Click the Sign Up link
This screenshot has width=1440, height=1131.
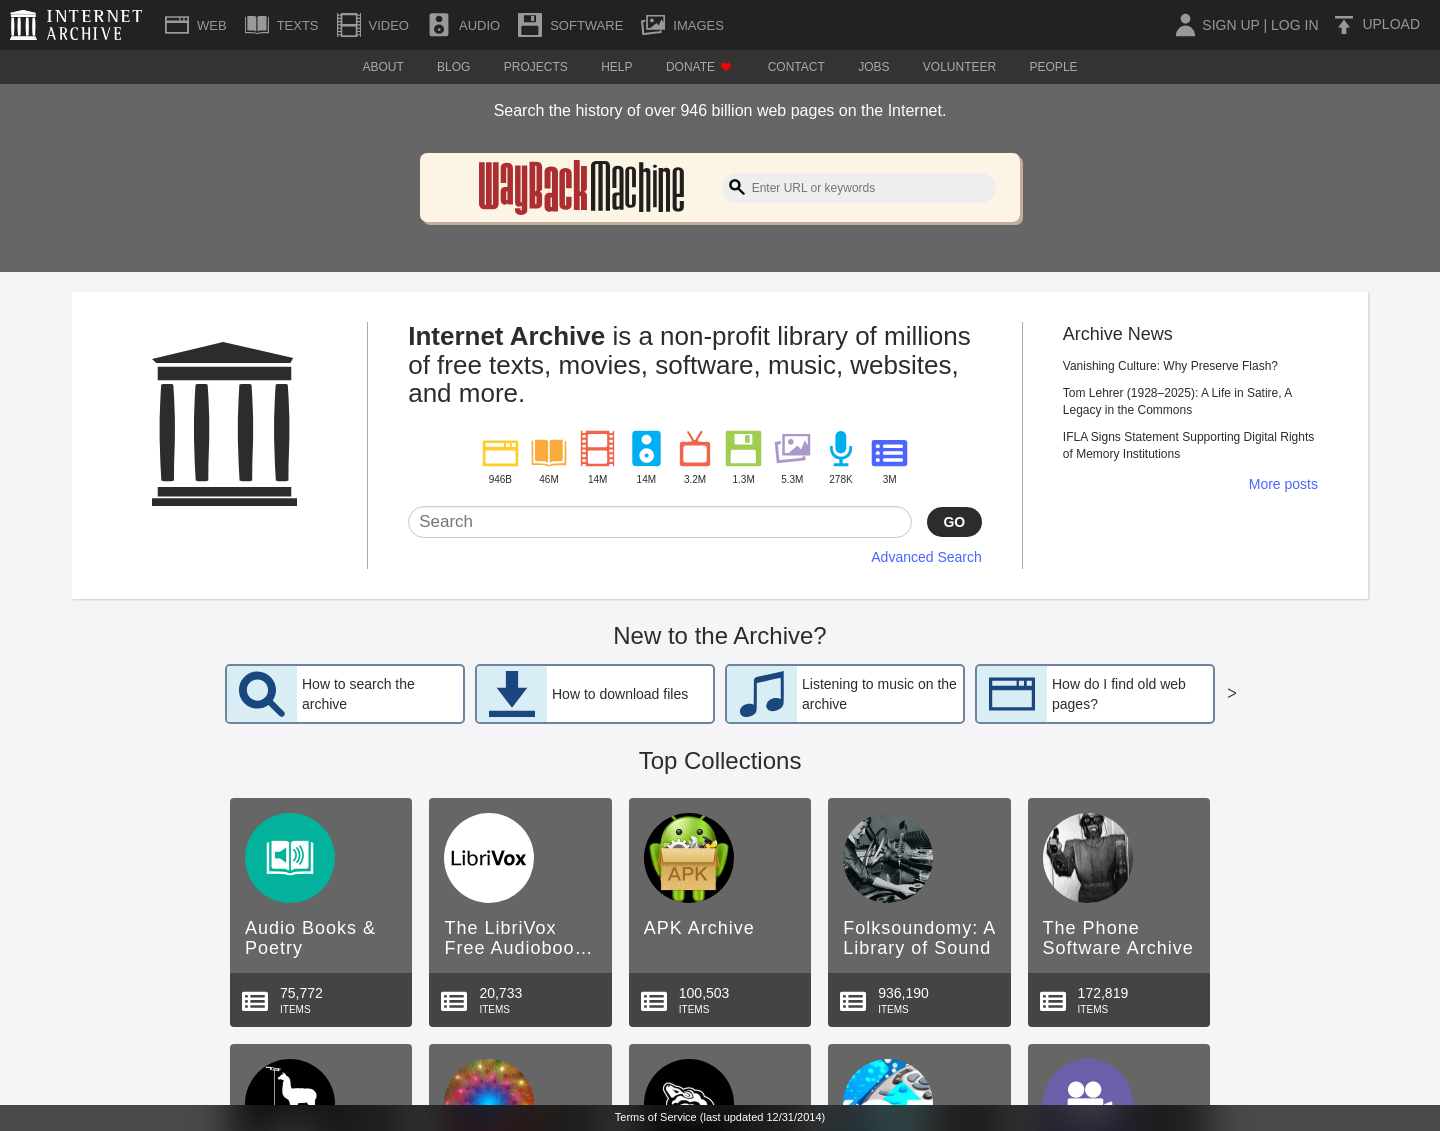[x=1231, y=25]
